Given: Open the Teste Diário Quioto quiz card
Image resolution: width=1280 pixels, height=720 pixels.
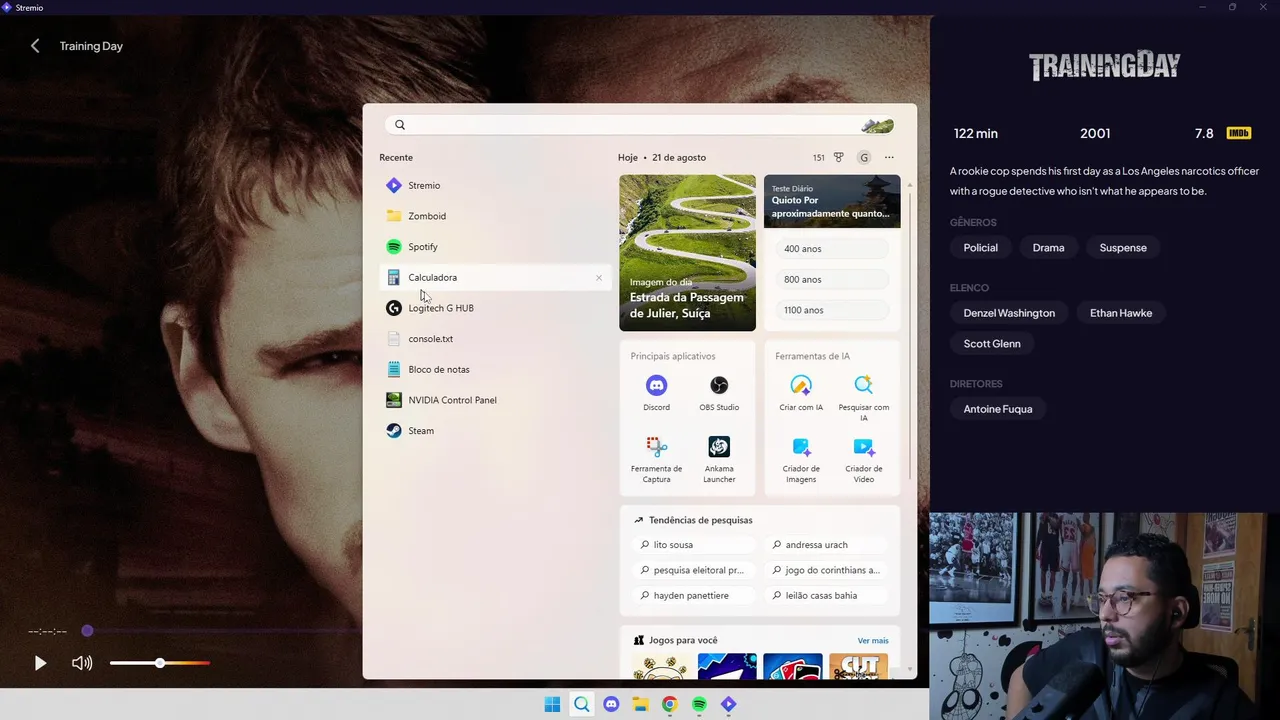Looking at the screenshot, I should point(832,201).
